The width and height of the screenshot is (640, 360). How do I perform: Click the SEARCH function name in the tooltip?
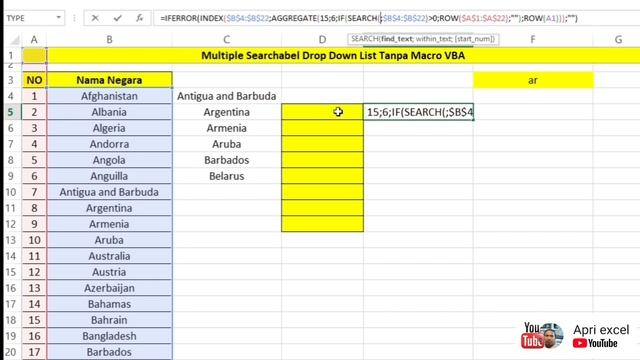[x=364, y=39]
